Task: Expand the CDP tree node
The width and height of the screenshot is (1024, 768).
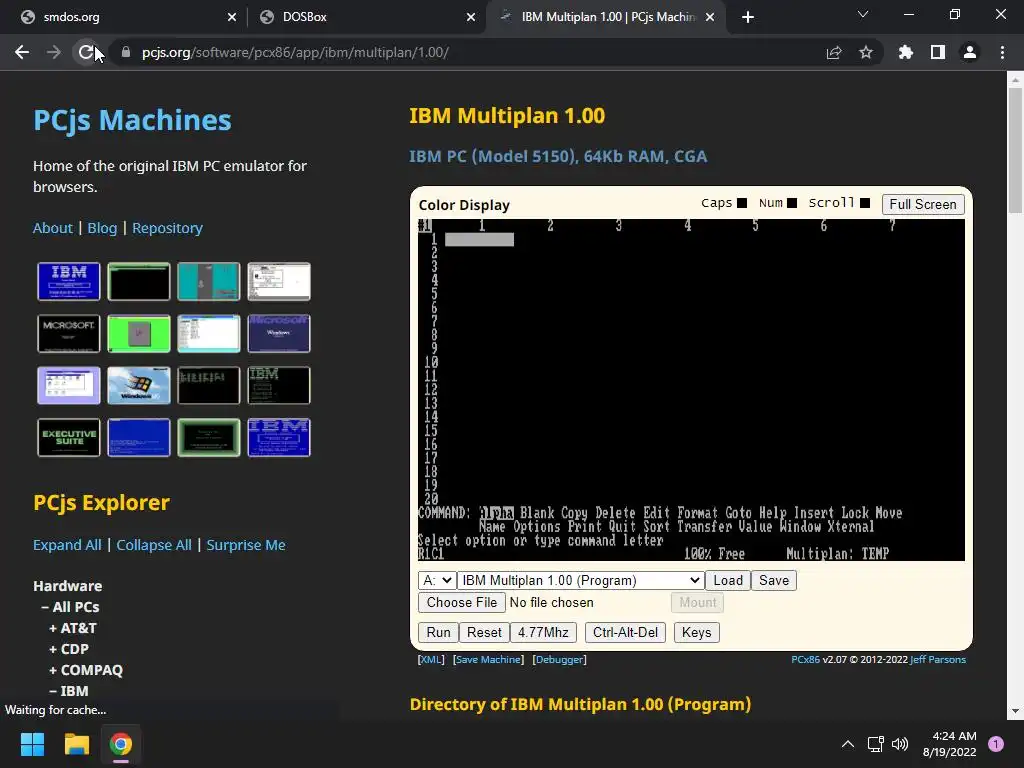Action: point(69,648)
